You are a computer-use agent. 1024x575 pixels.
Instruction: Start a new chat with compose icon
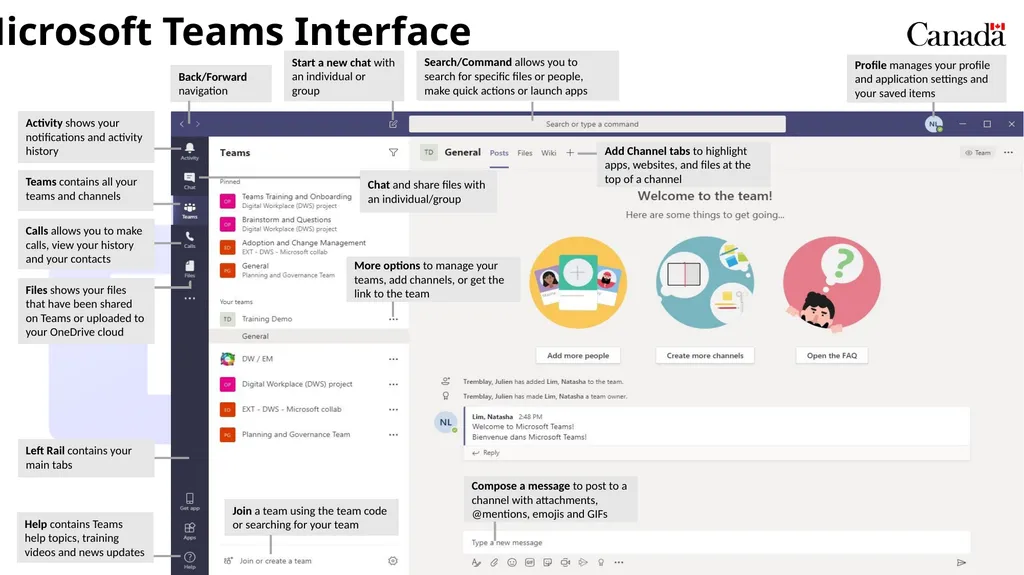(x=393, y=123)
